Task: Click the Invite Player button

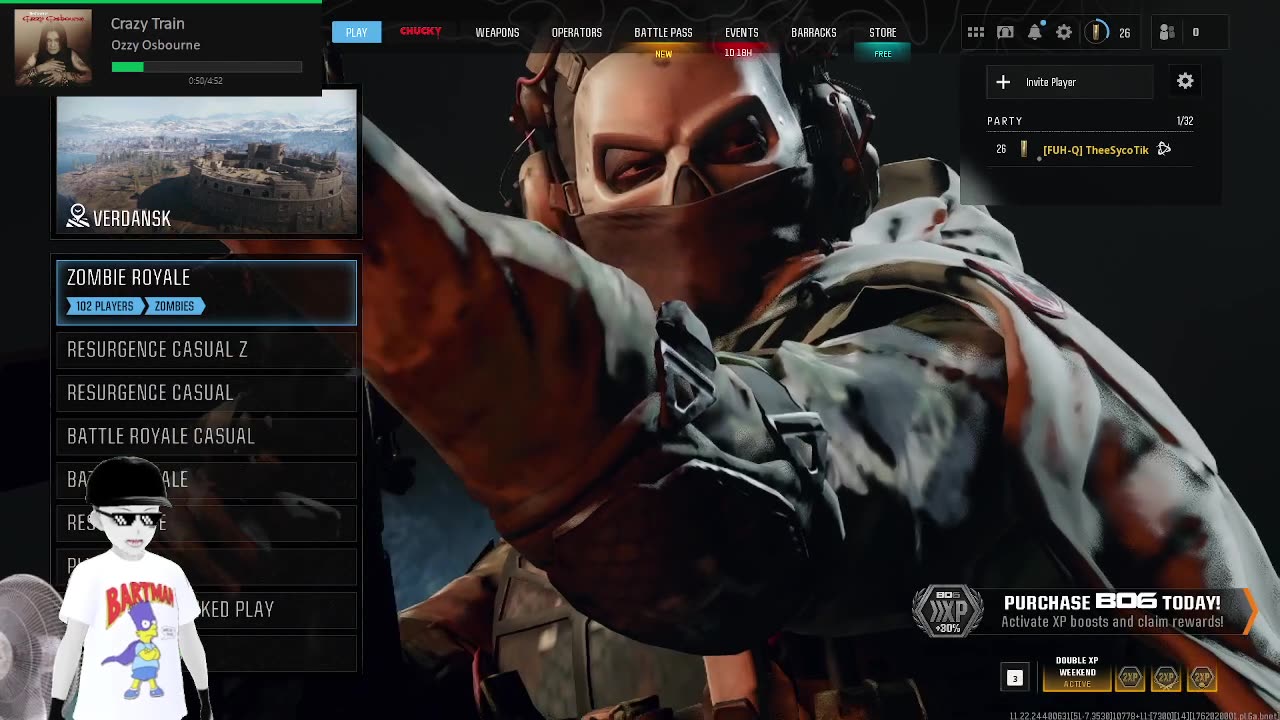Action: click(x=1070, y=82)
